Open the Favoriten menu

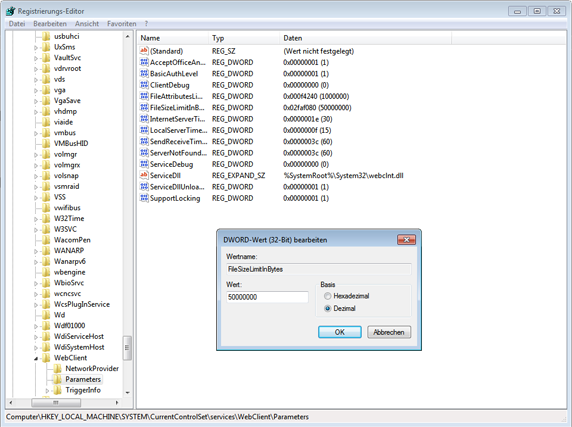(121, 24)
